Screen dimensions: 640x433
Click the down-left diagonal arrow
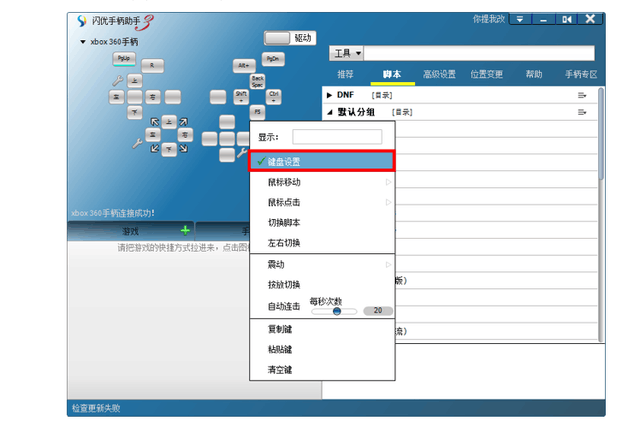click(155, 149)
